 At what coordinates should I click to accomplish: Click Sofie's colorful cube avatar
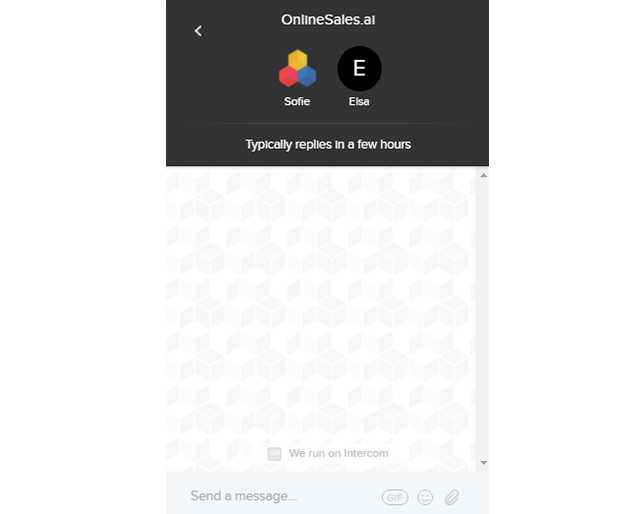(297, 68)
